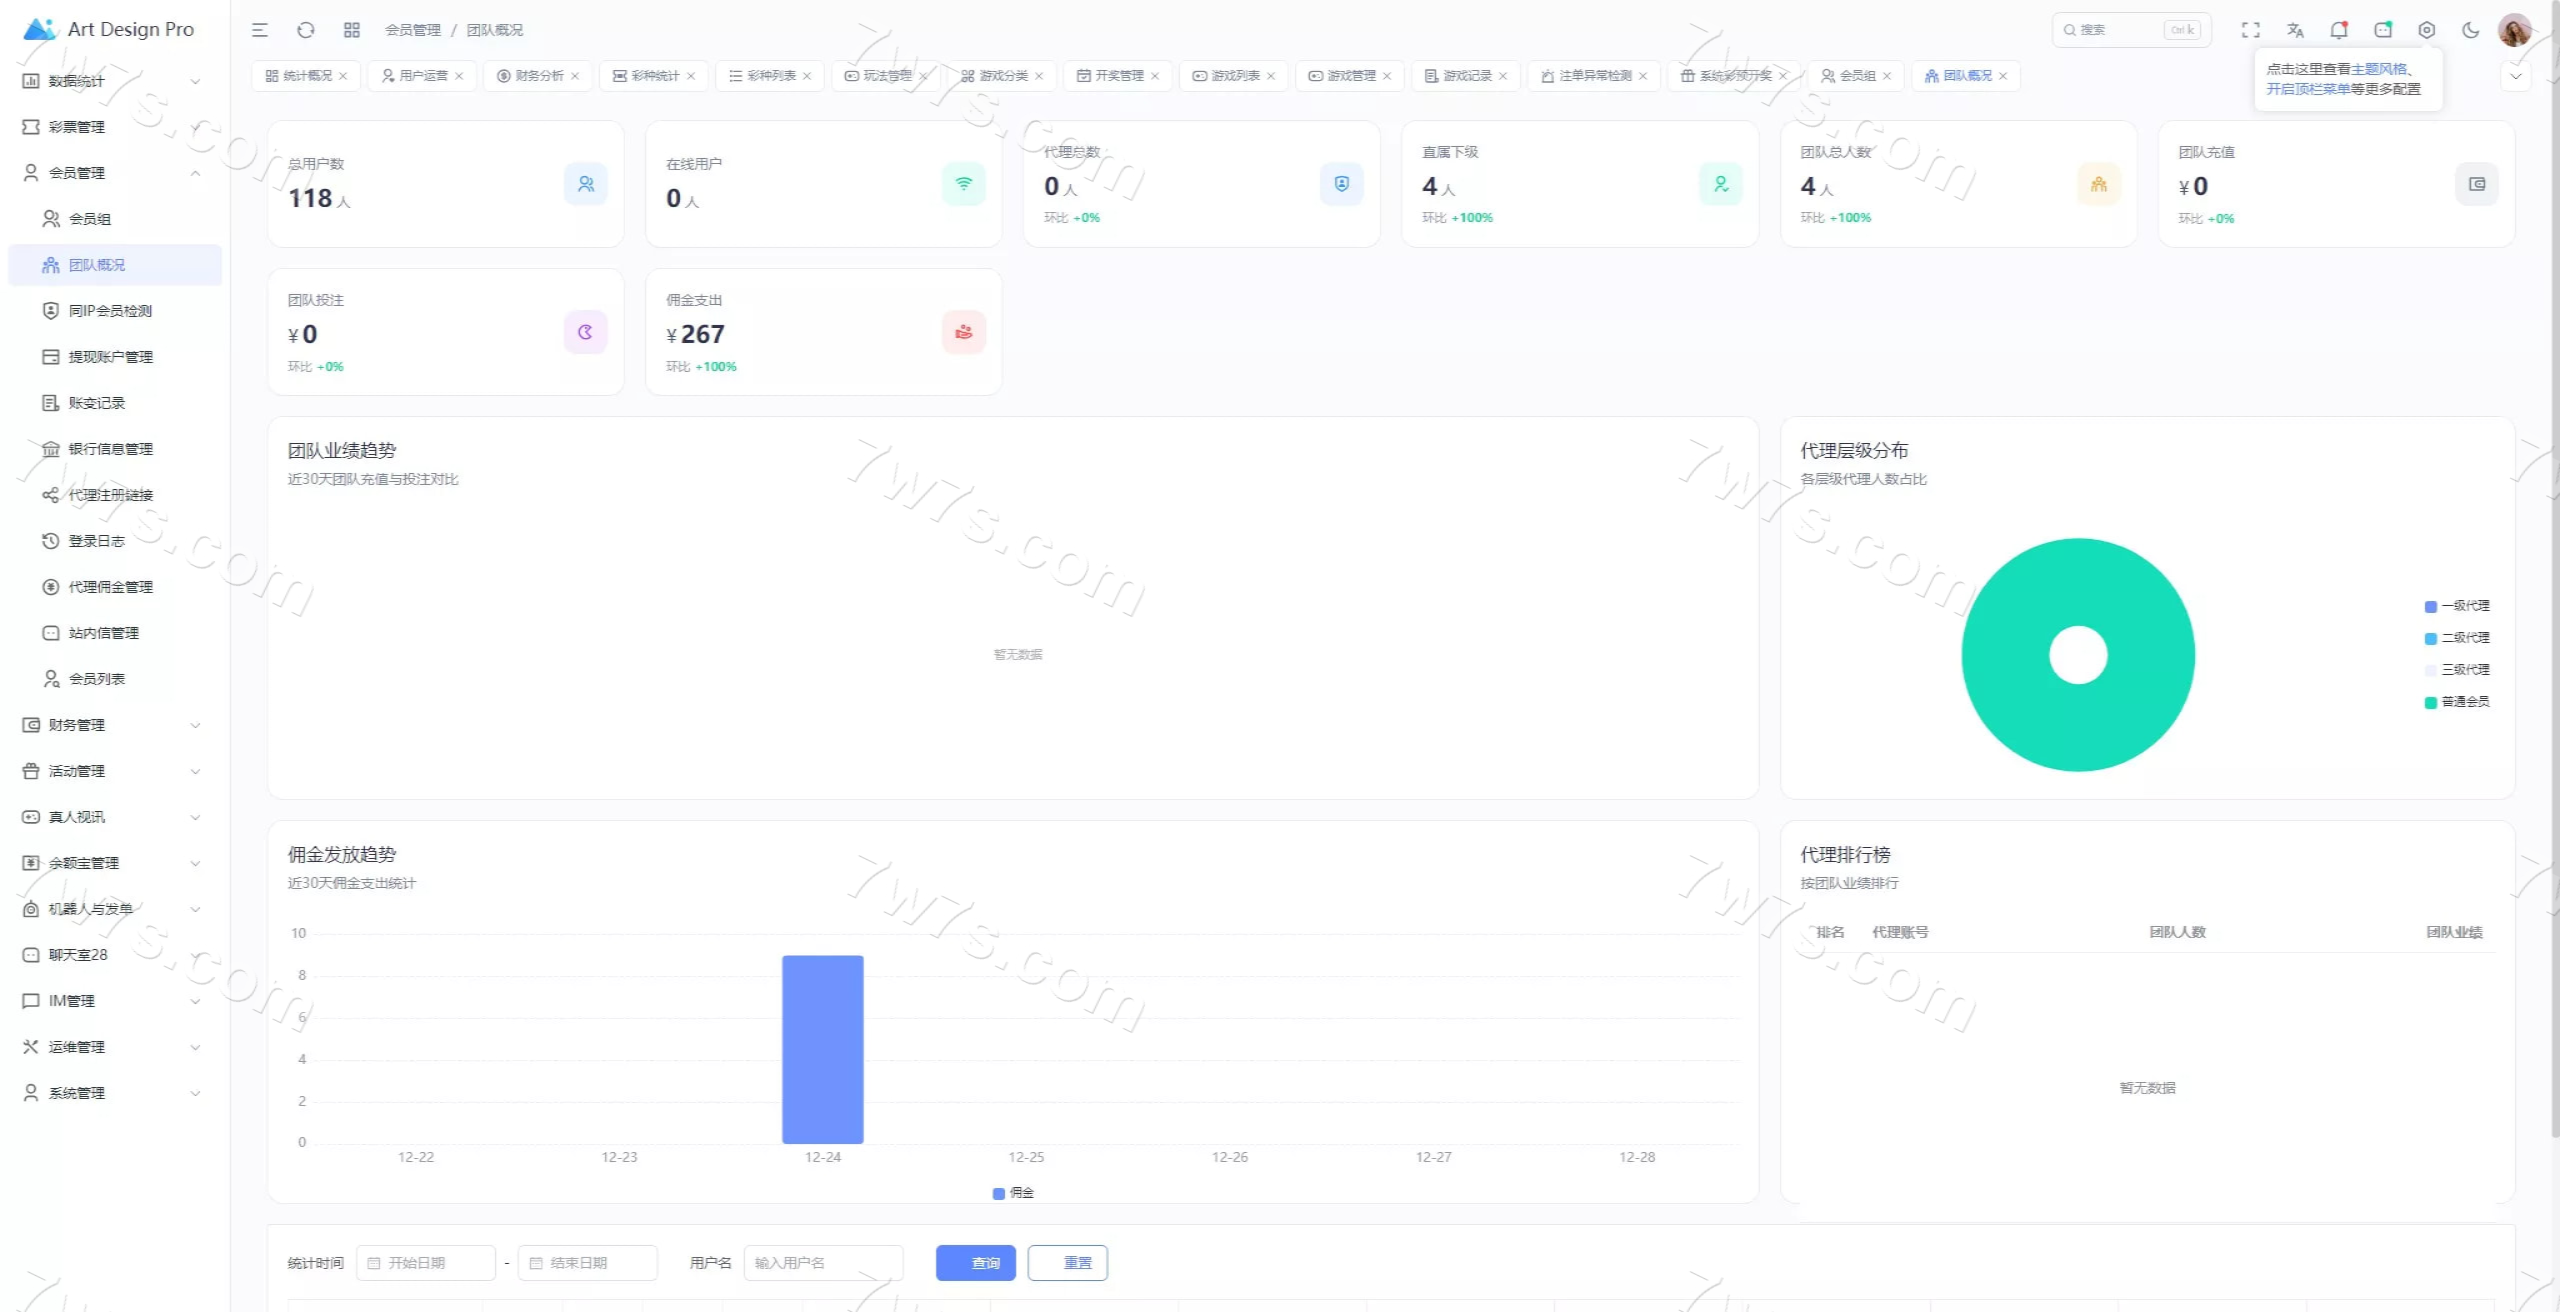The image size is (2560, 1312).
Task: Collapse the sidebar menu hamburger icon
Action: (x=260, y=30)
